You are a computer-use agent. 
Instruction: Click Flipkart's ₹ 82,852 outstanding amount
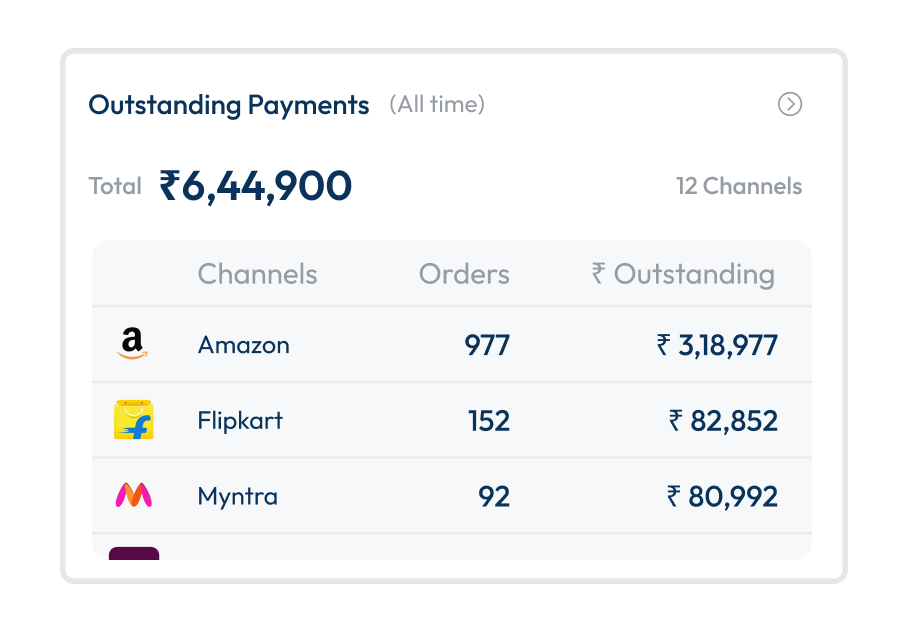tap(723, 420)
